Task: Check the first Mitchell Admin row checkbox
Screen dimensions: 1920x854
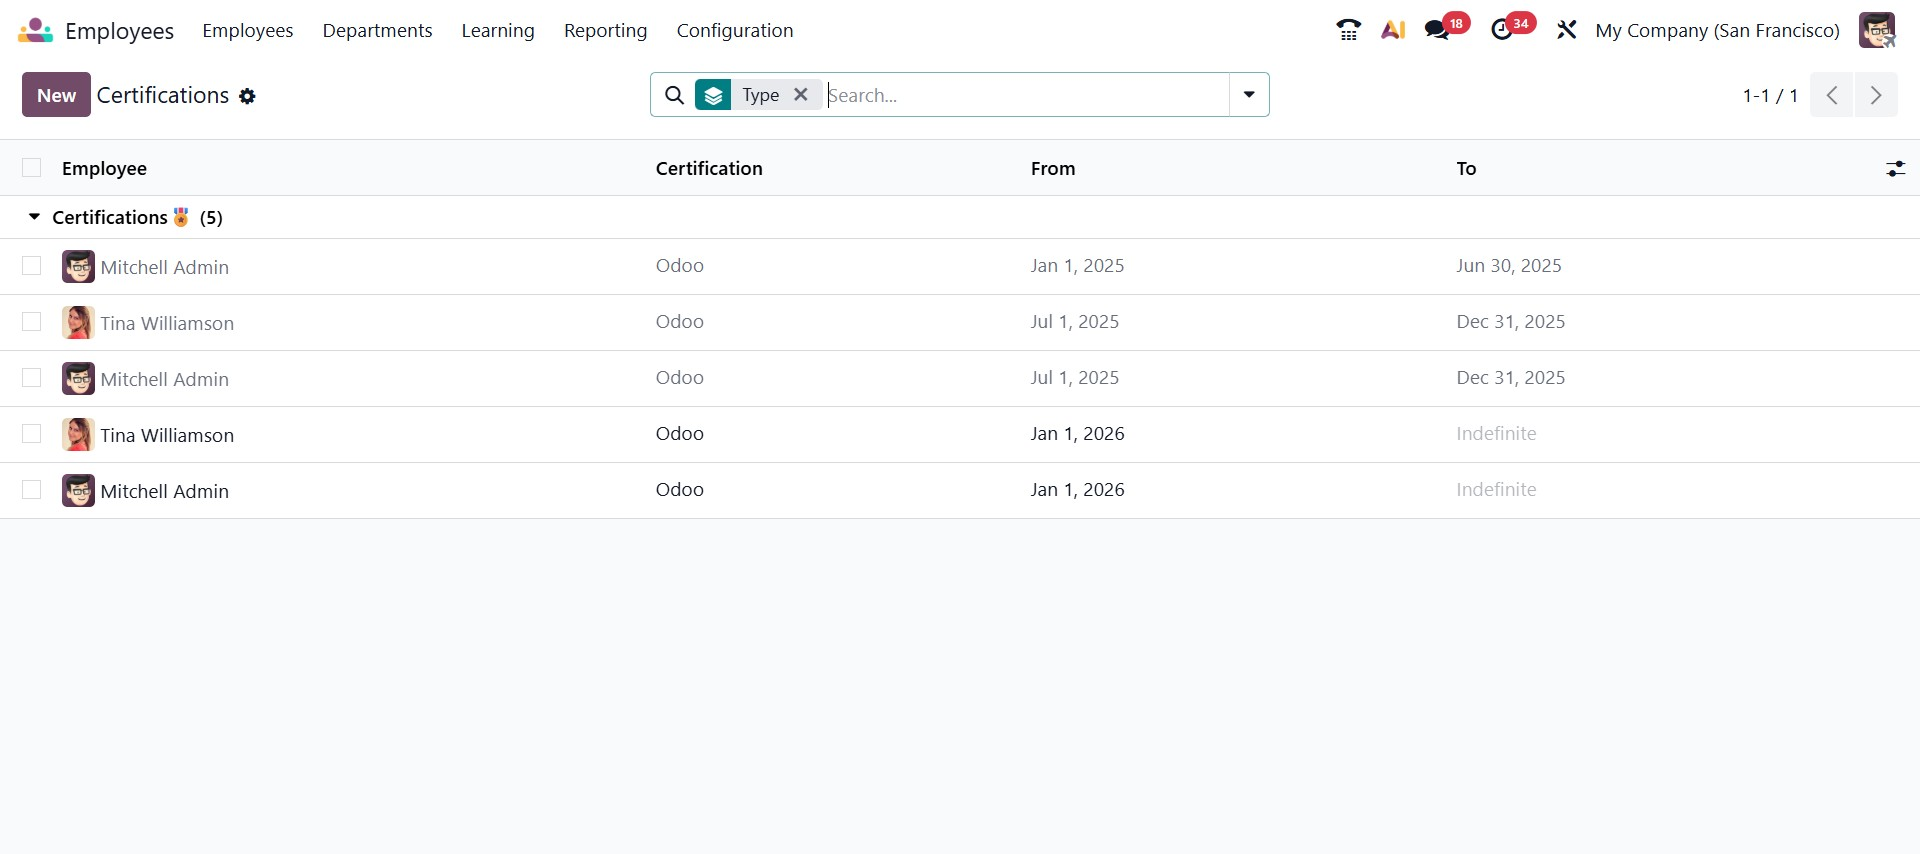Action: coord(32,266)
